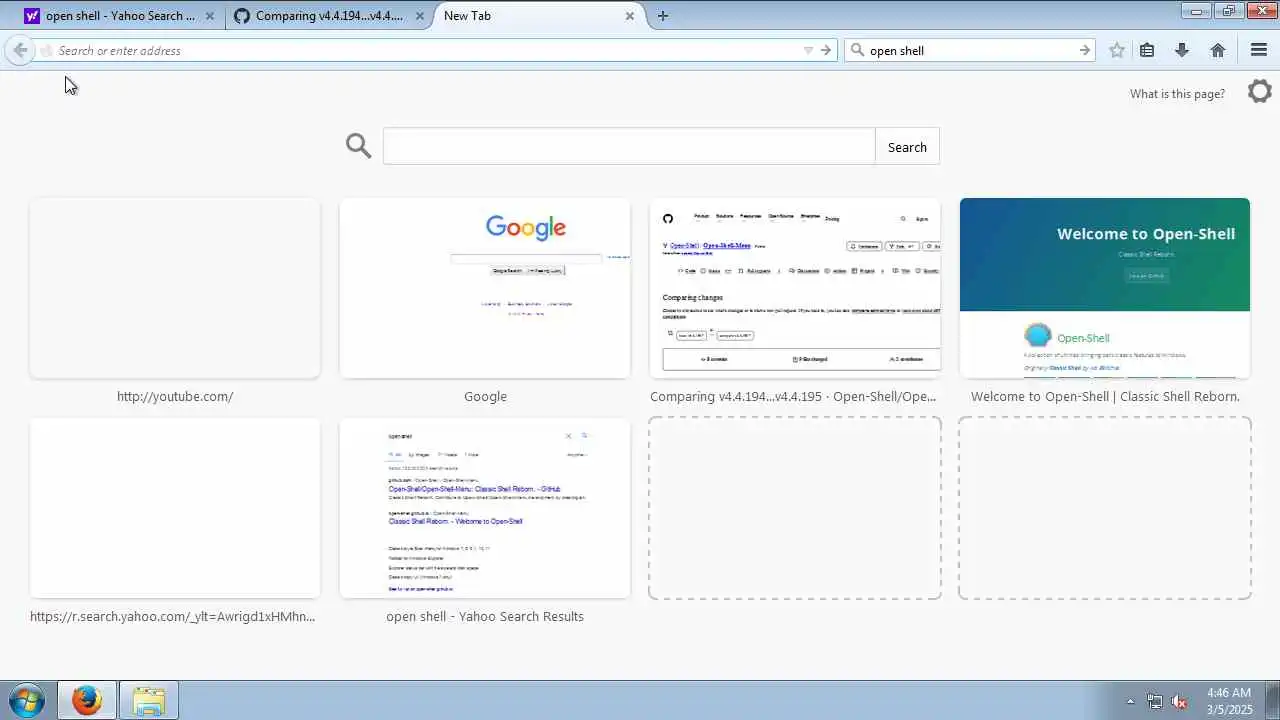This screenshot has width=1280, height=720.
Task: Click the Go arrow in address bar
Action: [x=826, y=50]
